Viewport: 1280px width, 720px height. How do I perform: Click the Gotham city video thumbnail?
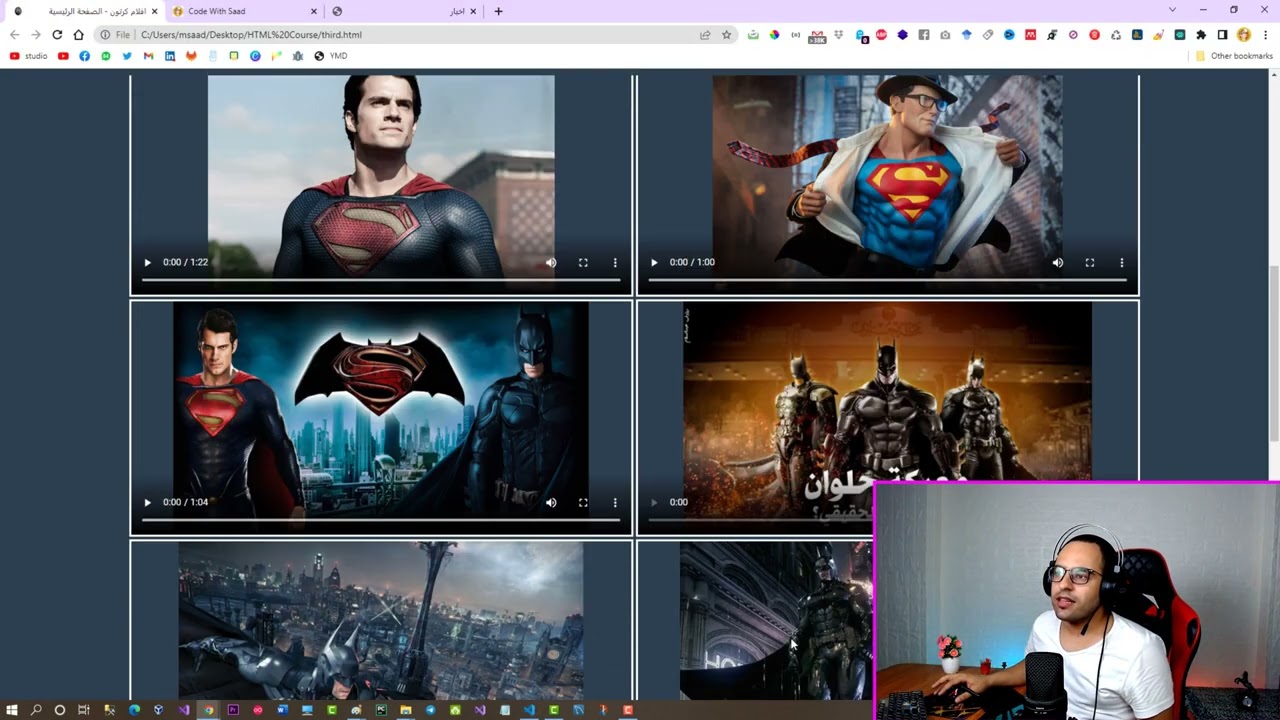381,620
